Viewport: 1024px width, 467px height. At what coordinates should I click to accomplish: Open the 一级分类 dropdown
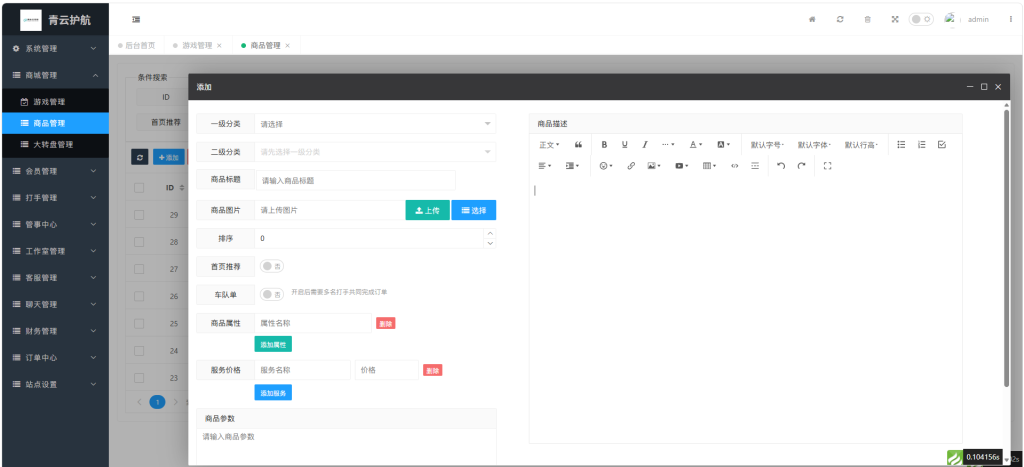point(375,124)
